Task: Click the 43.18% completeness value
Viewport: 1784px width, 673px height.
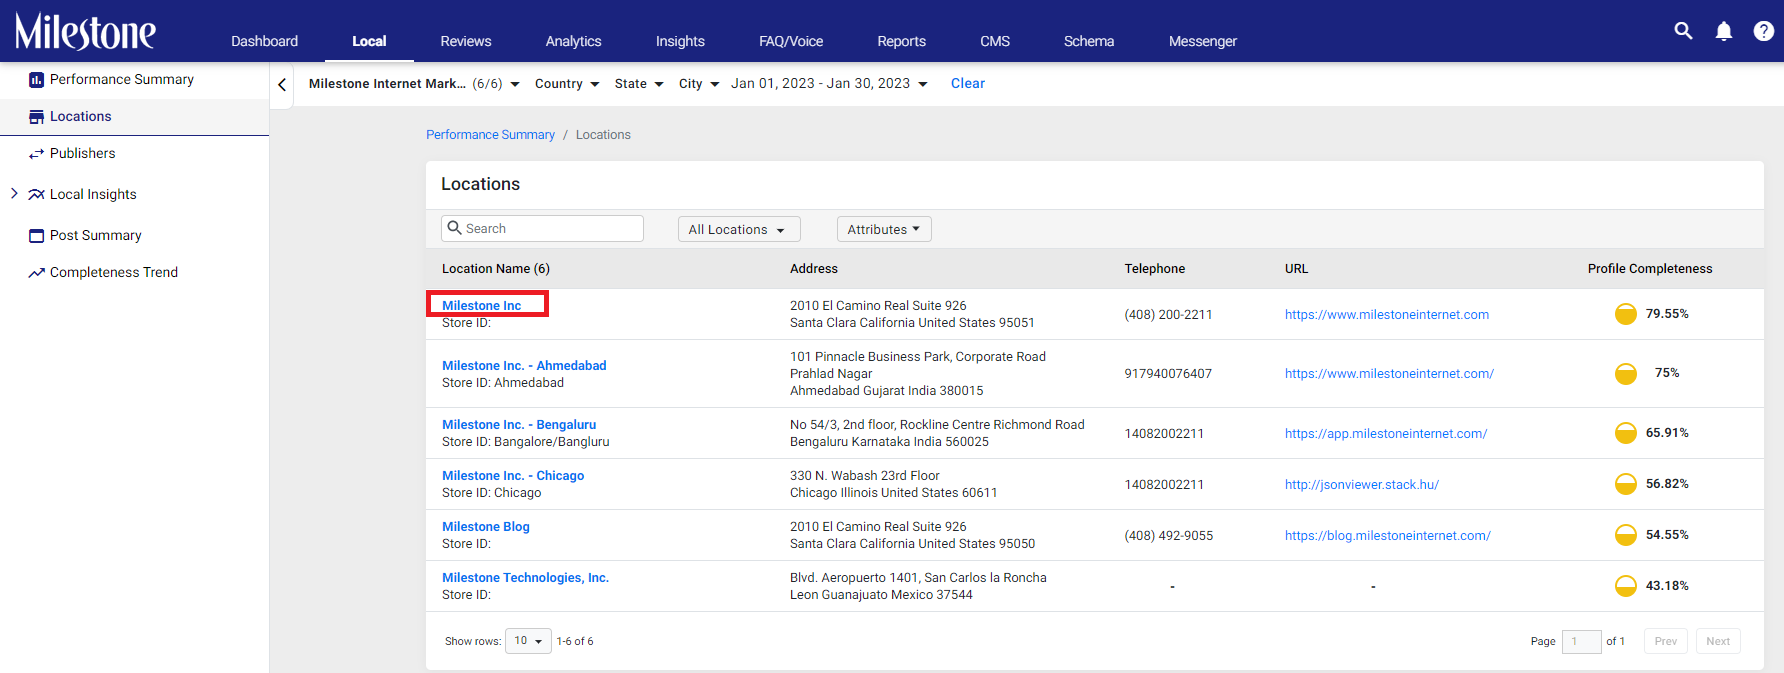Action: [x=1667, y=586]
